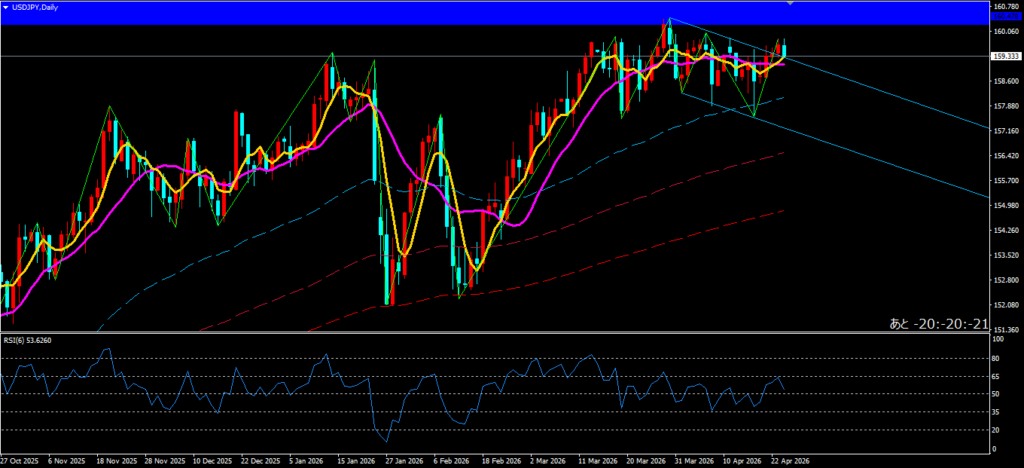Click the RSI(6) 53.6260 indicator label

(29, 340)
